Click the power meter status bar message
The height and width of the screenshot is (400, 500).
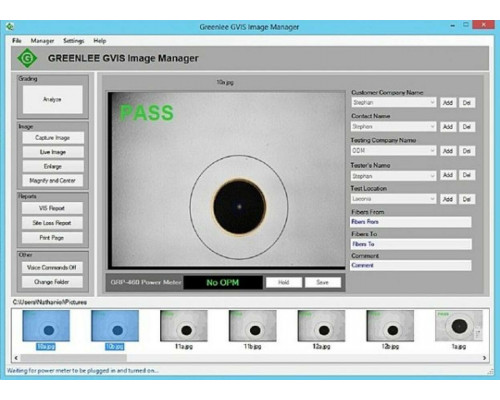(x=83, y=370)
